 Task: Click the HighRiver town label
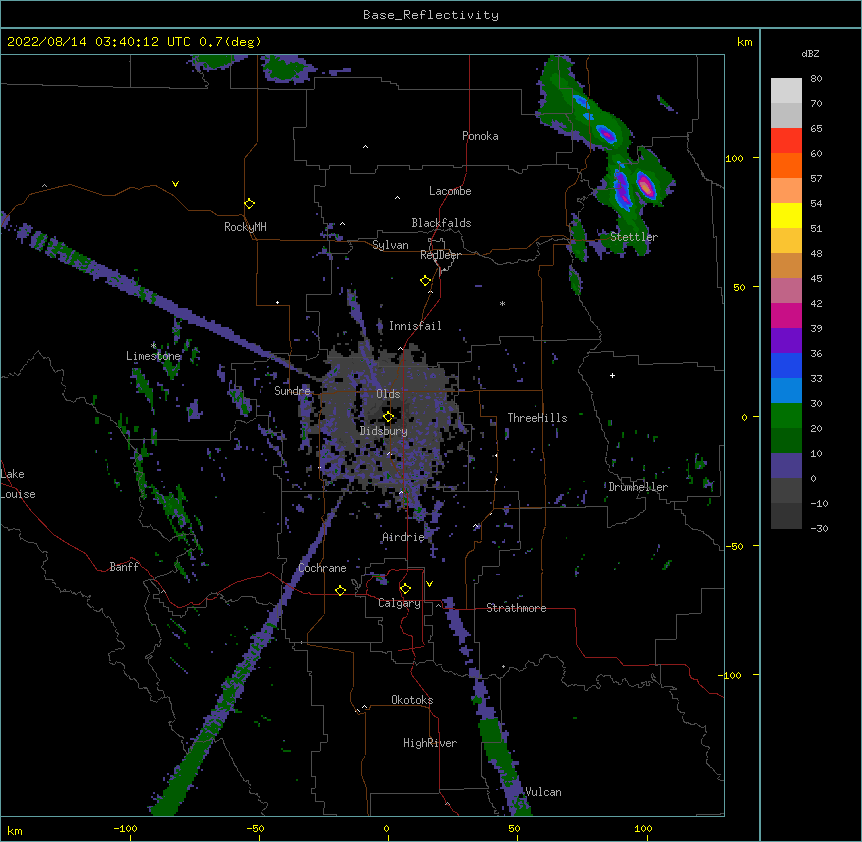click(x=430, y=743)
